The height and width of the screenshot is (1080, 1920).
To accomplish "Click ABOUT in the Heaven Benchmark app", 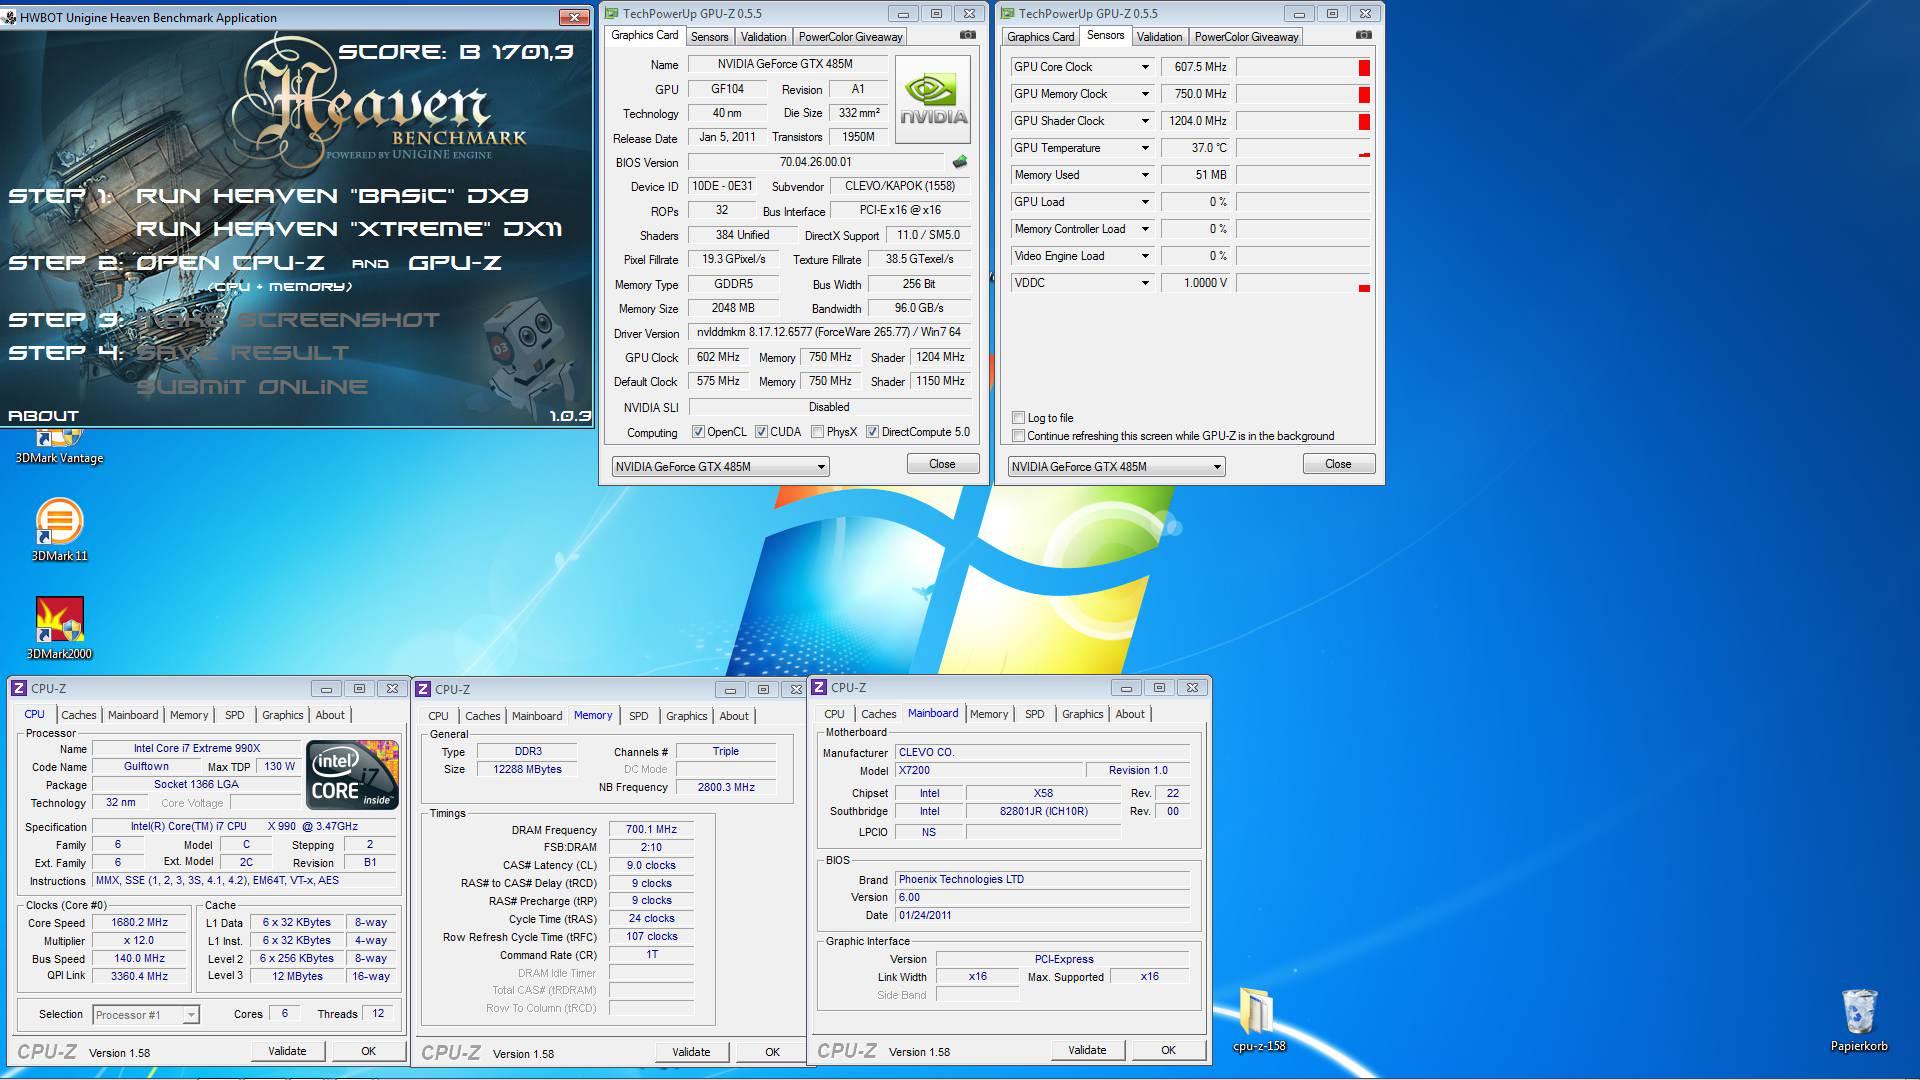I will click(43, 416).
